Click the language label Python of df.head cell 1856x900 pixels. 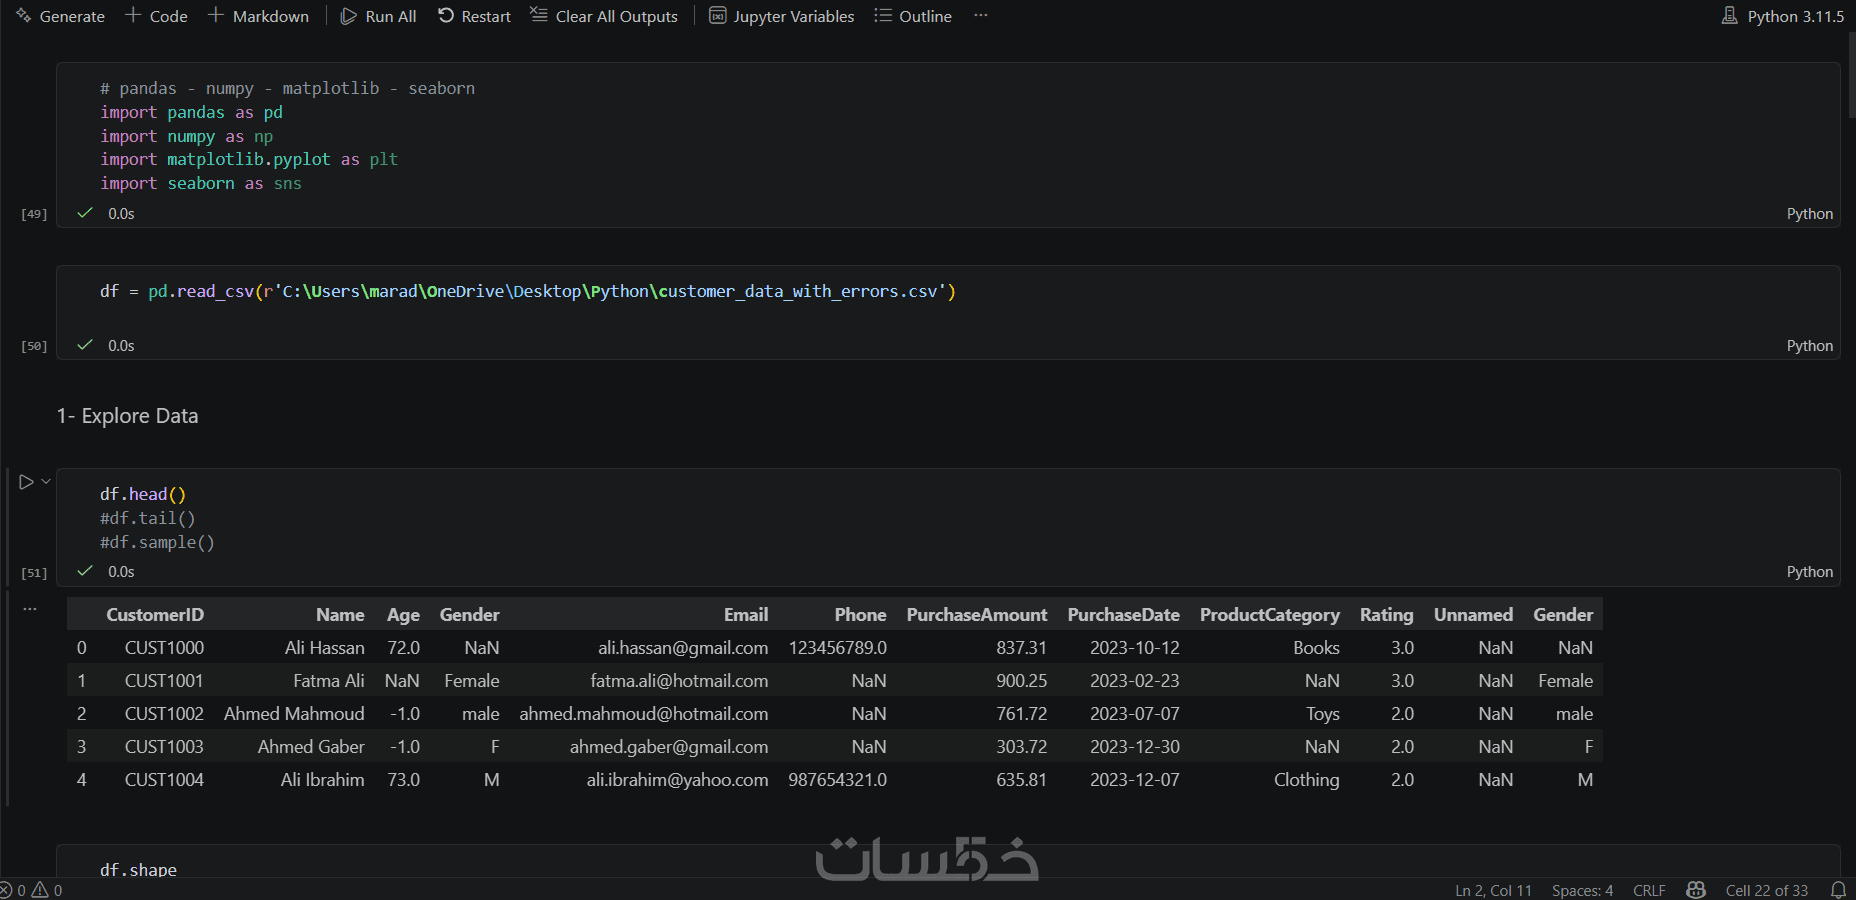(x=1810, y=572)
